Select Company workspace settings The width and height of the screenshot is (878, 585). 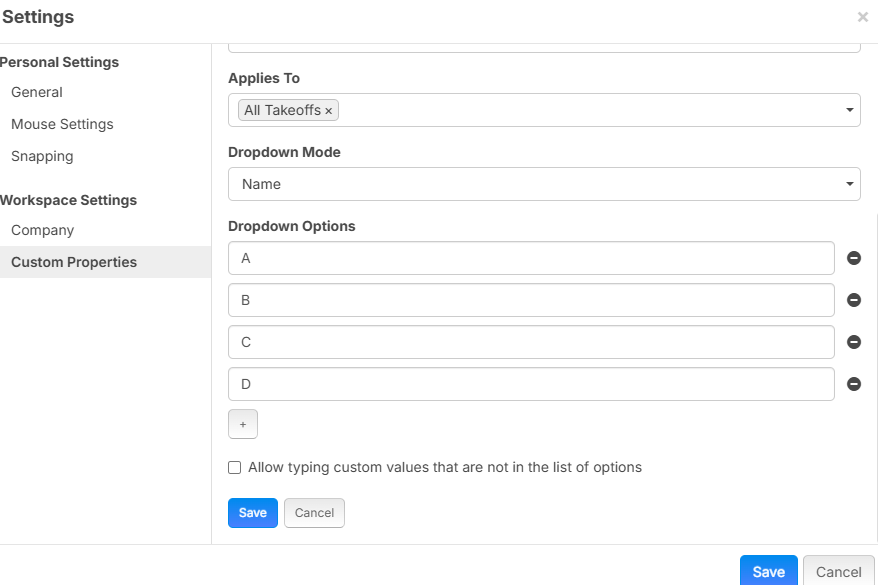[43, 230]
